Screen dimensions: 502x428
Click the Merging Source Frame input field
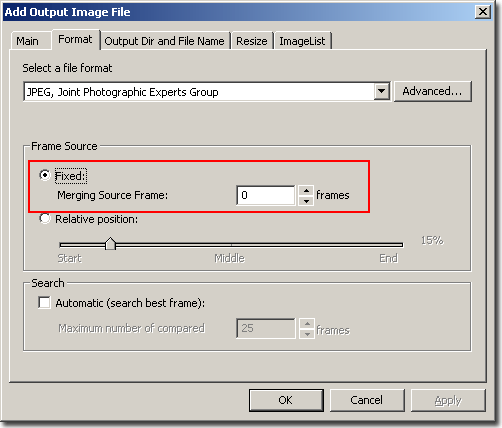(266, 195)
